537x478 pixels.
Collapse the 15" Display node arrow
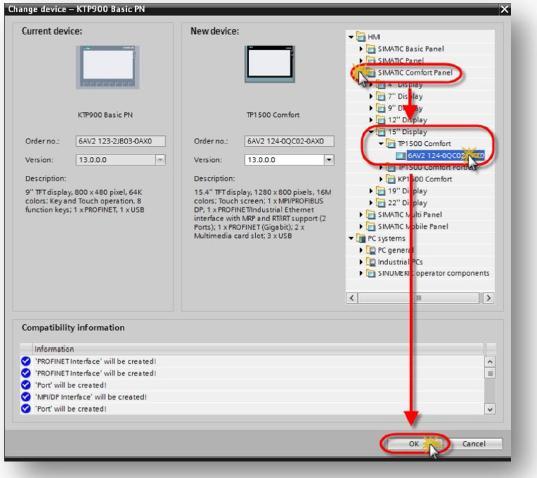pyautogui.click(x=371, y=131)
